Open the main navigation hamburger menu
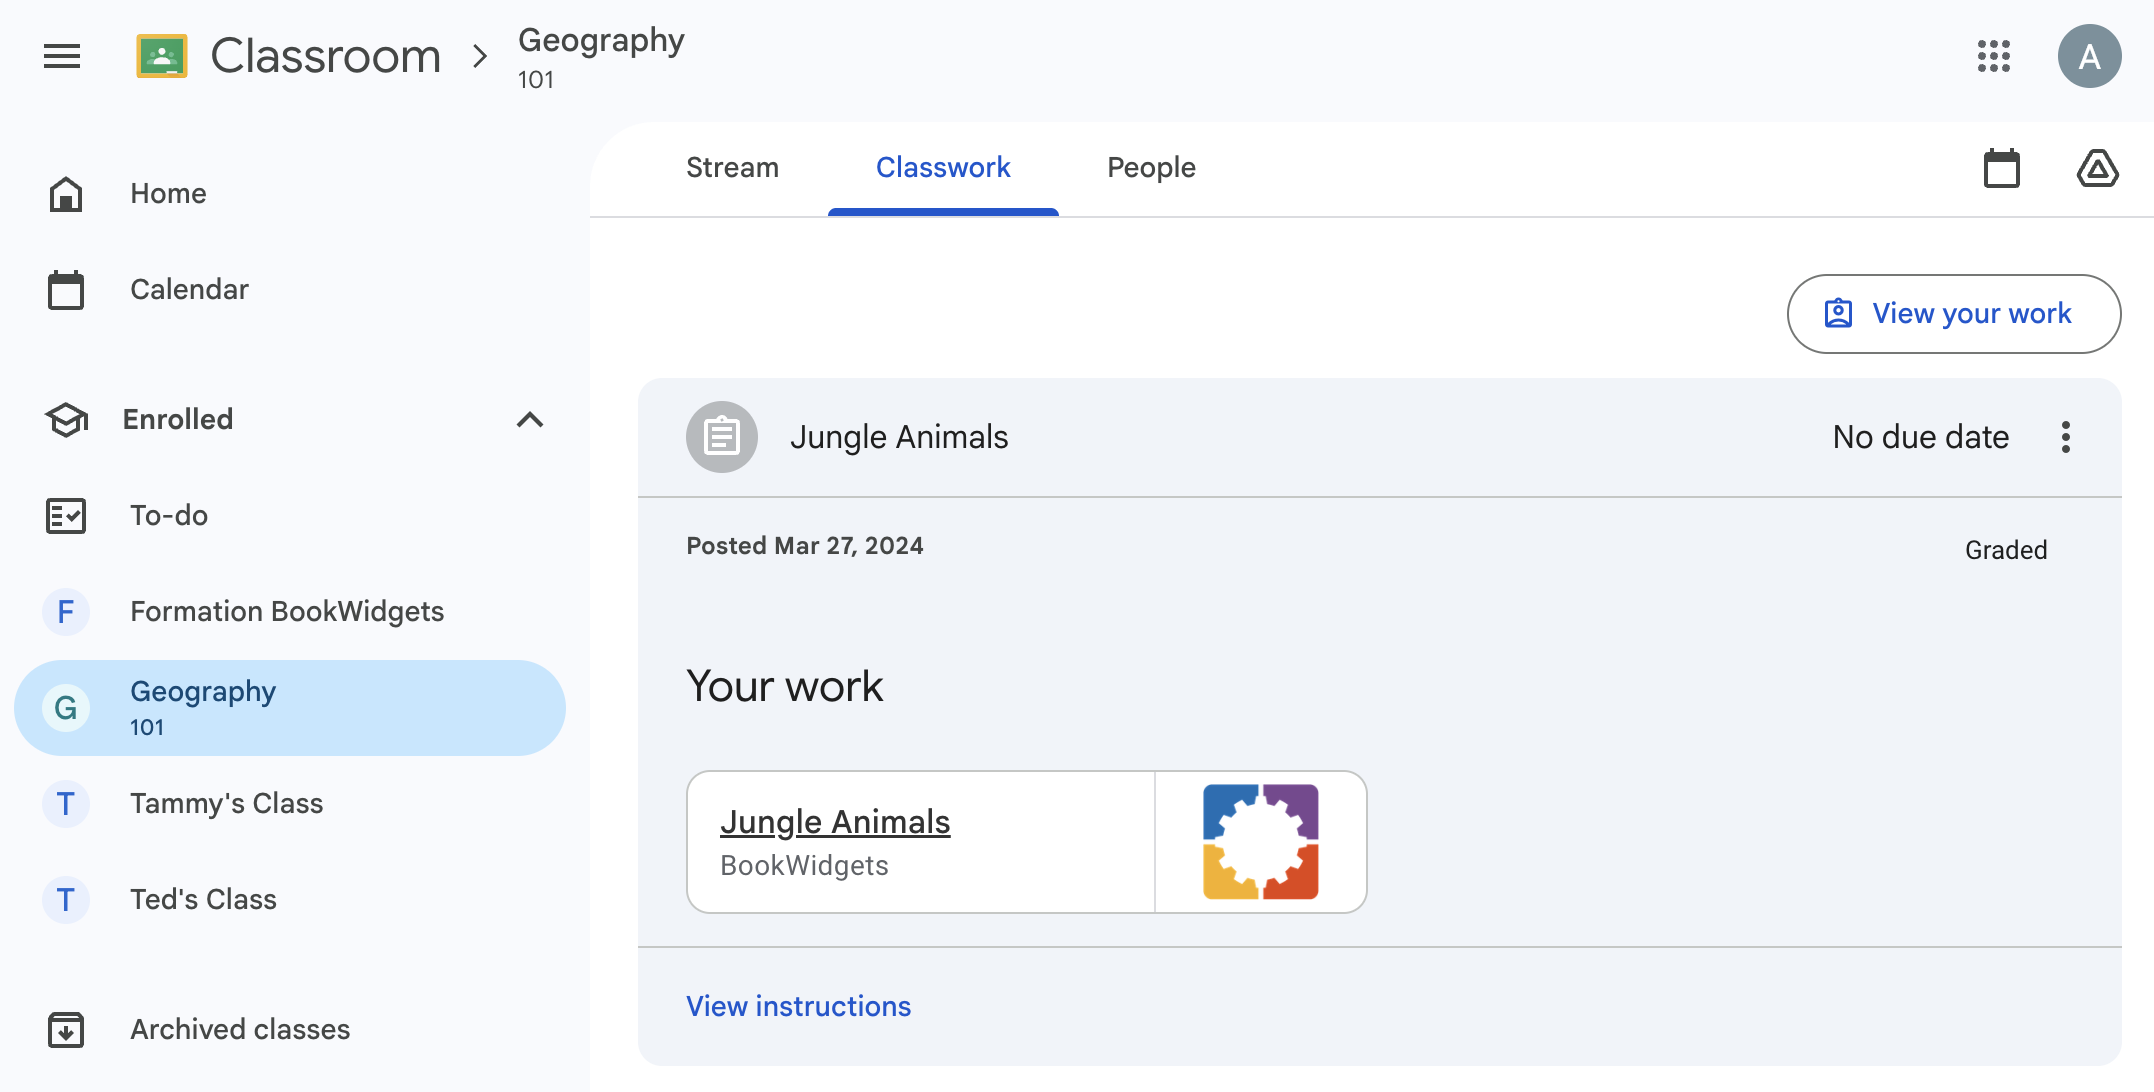This screenshot has height=1092, width=2154. coord(61,56)
